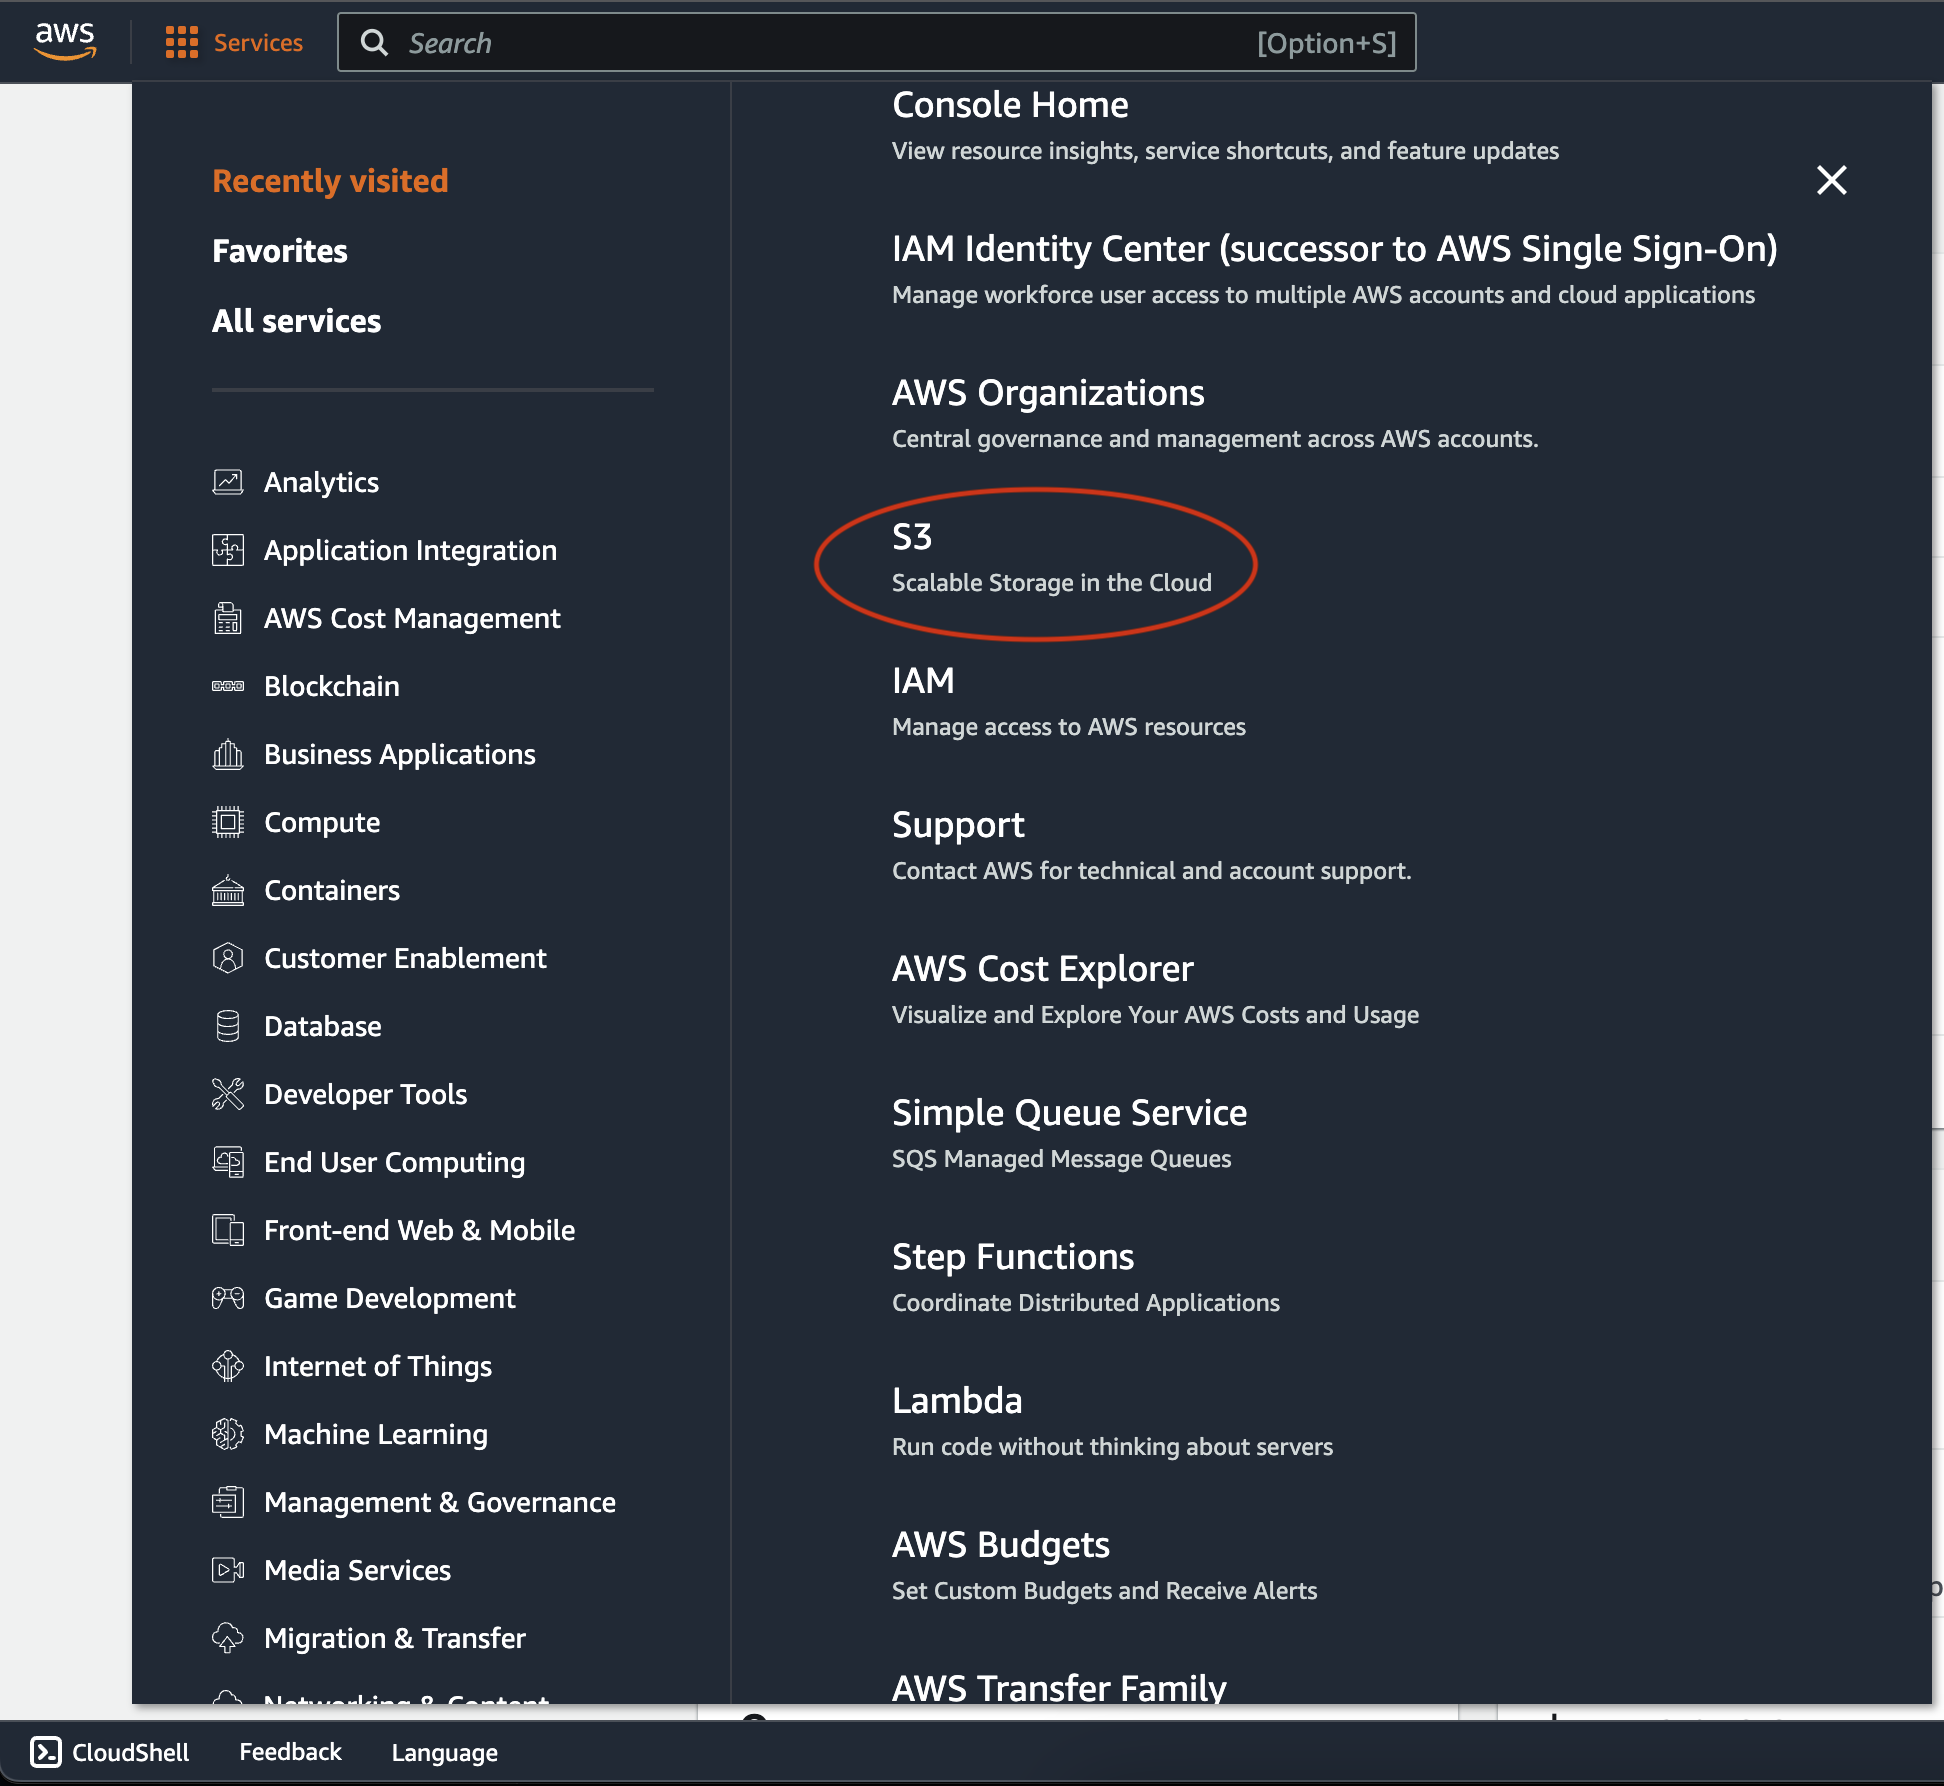1944x1786 pixels.
Task: Click 'Manage access to AWS resources' text
Action: tap(1068, 726)
